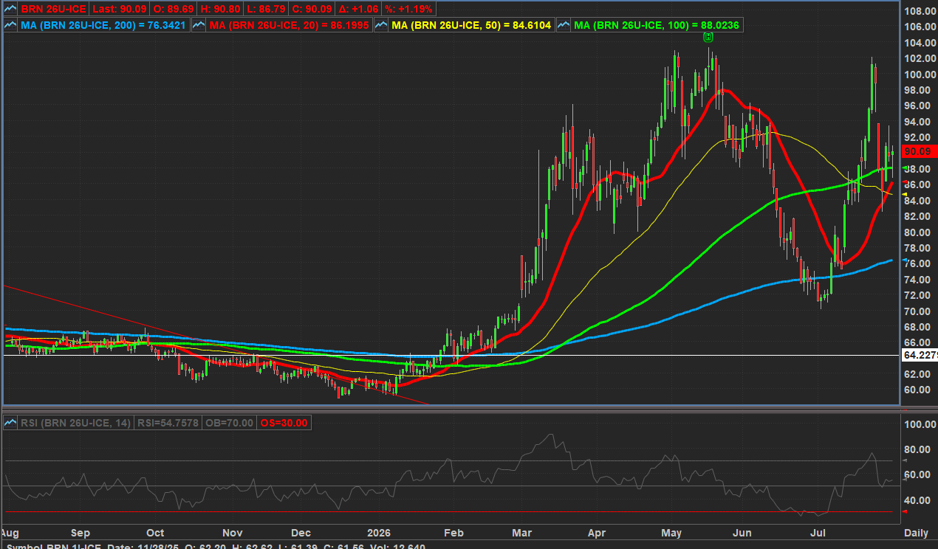Screen dimensions: 938x549
Task: Click the 20-period MA indicator icon
Action: click(x=199, y=25)
